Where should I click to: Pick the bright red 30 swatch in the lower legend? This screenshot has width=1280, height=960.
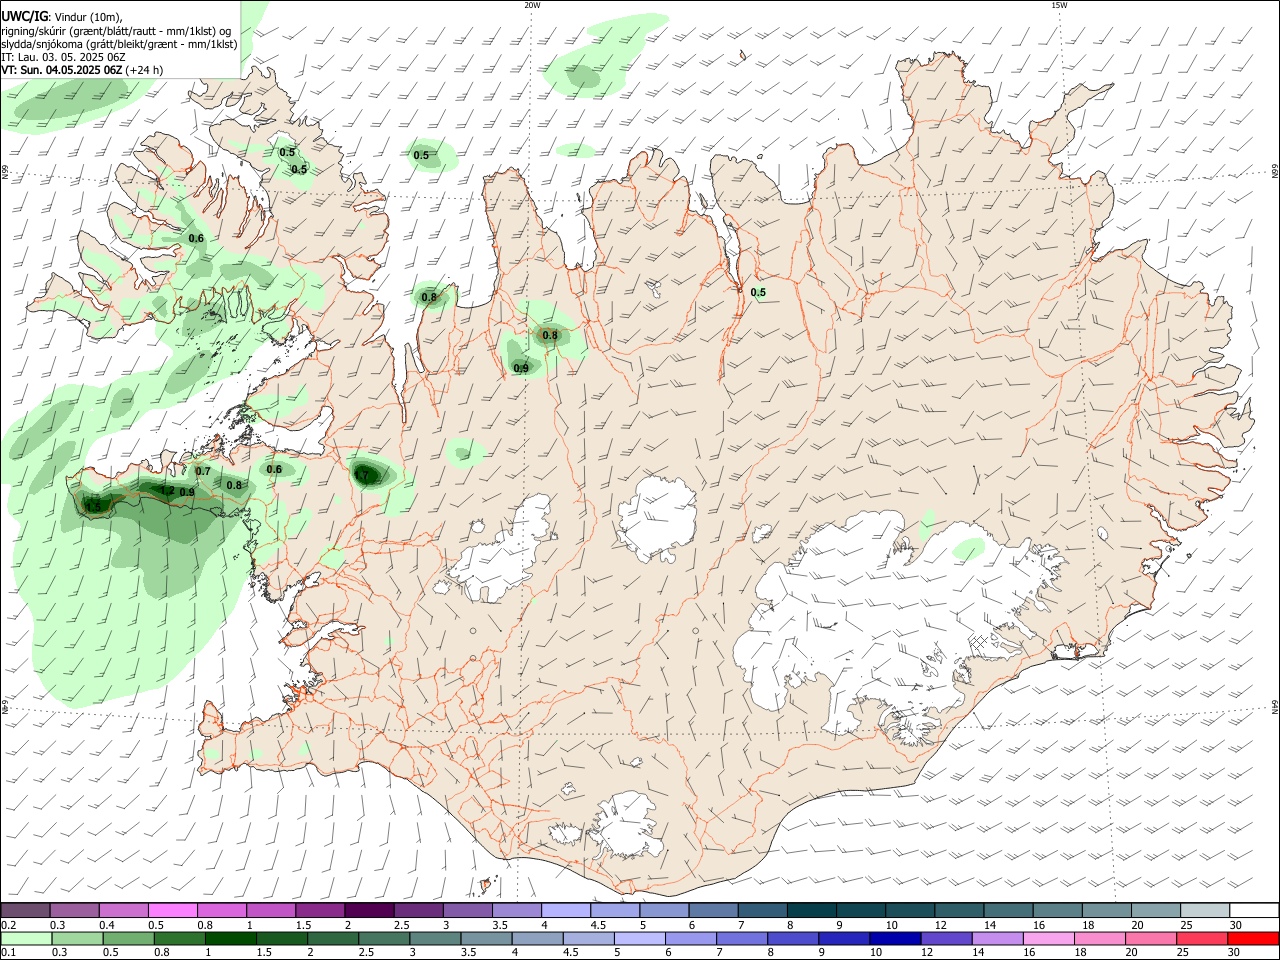coord(1253,938)
